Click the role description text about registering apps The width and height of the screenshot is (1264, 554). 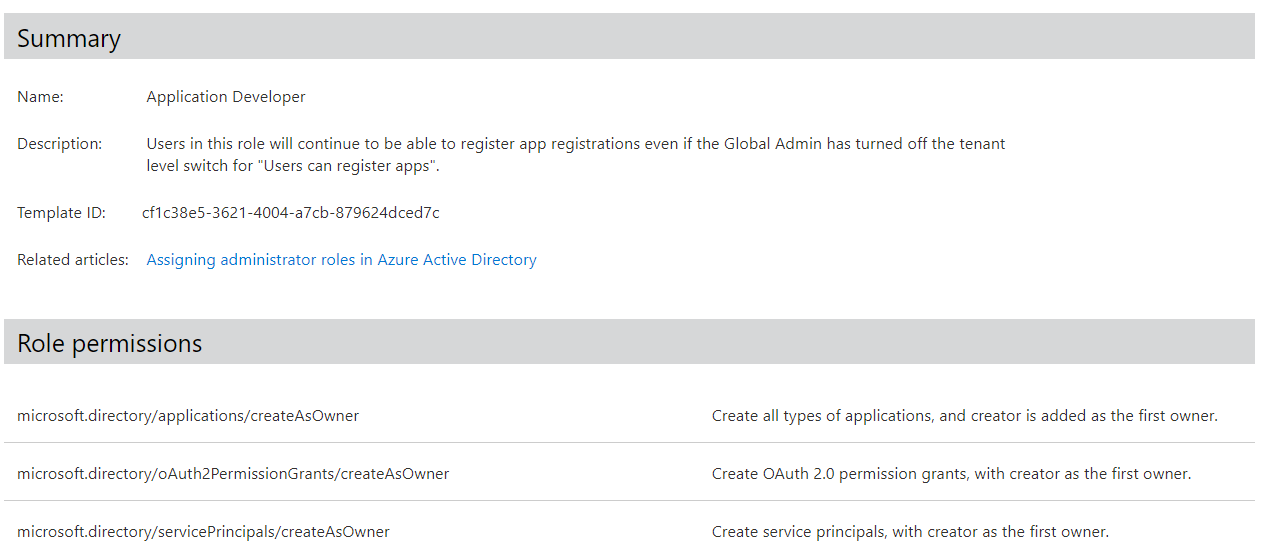(576, 155)
